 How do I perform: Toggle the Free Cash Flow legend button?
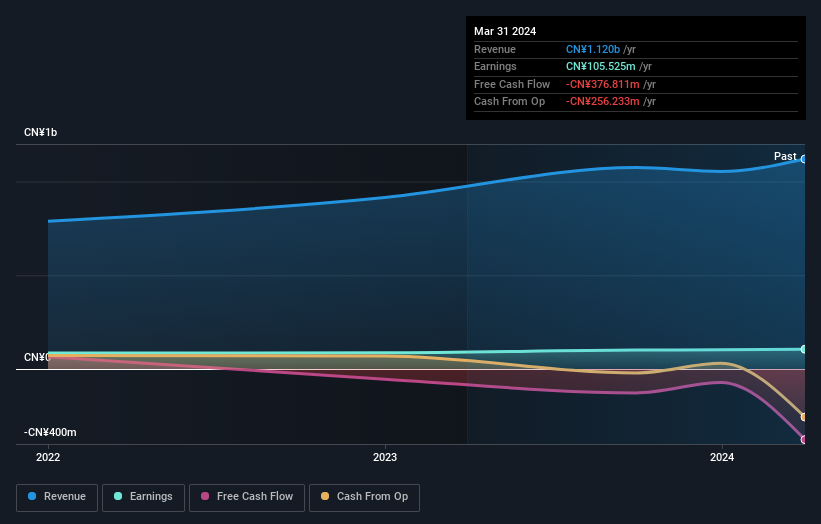click(x=247, y=497)
